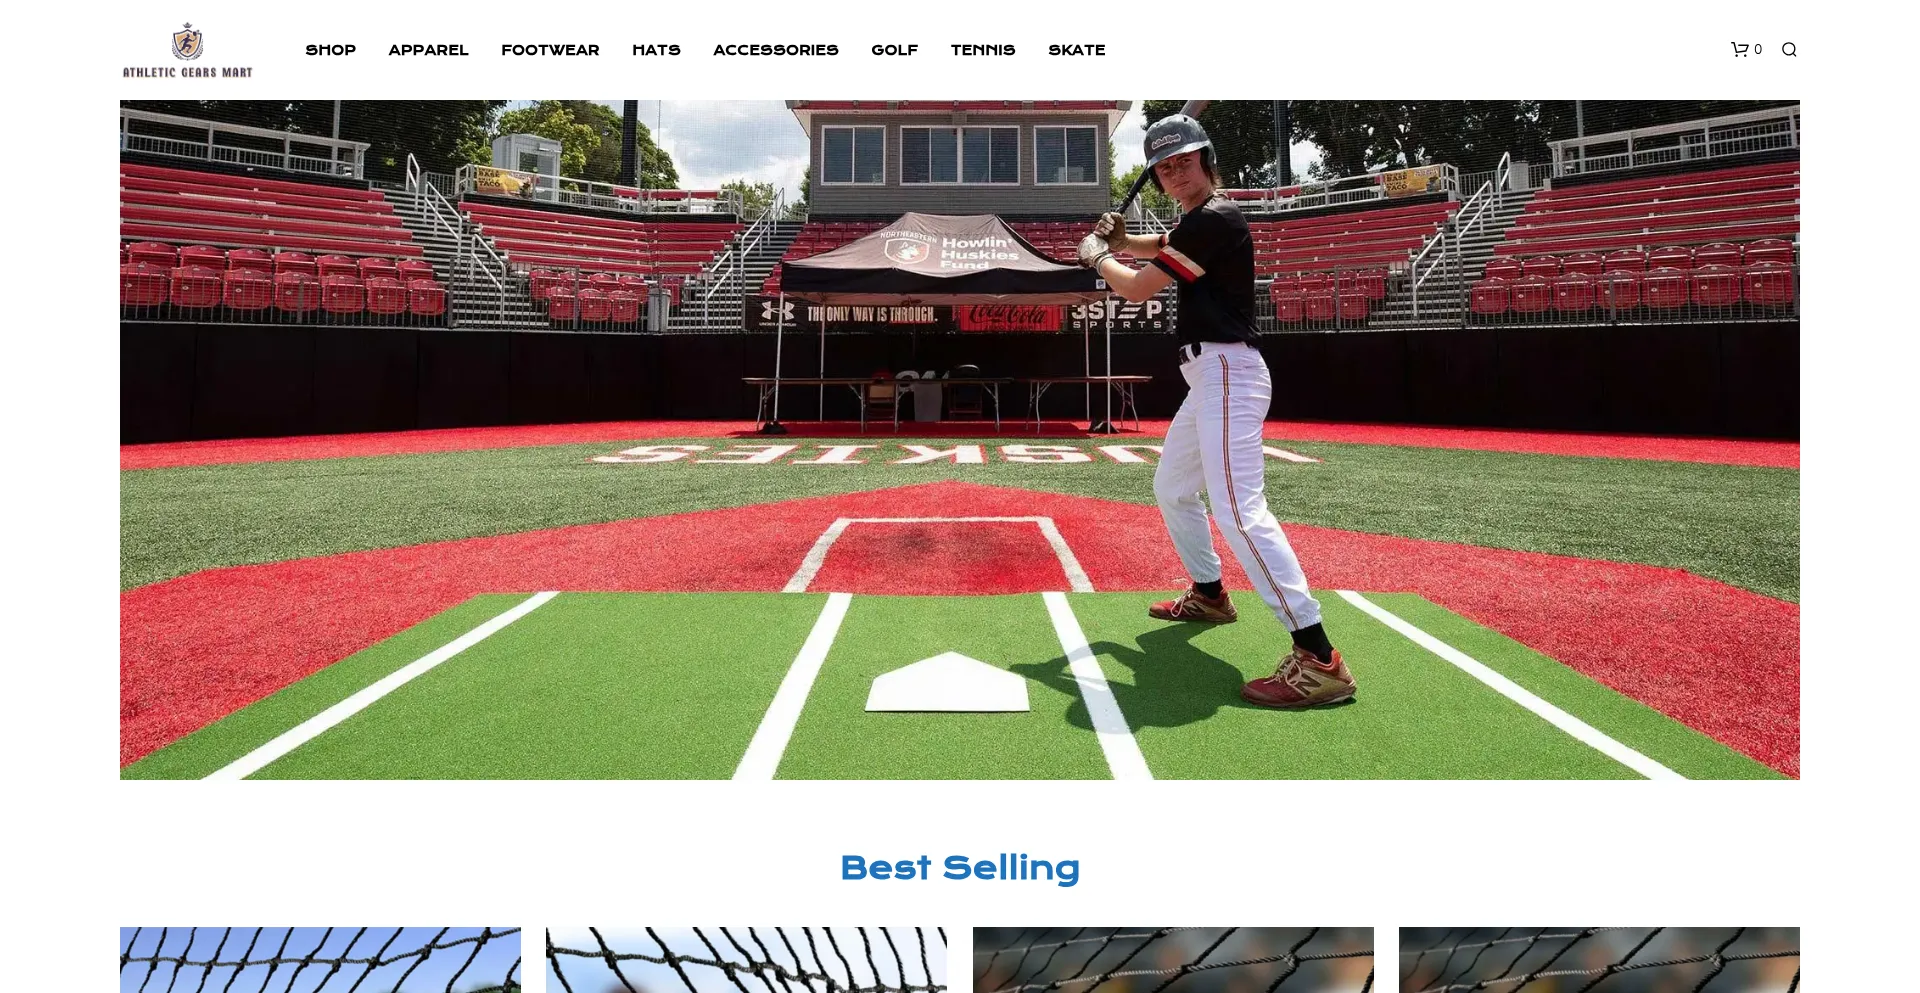Click the Best Selling heading
1920x993 pixels.
(x=960, y=868)
